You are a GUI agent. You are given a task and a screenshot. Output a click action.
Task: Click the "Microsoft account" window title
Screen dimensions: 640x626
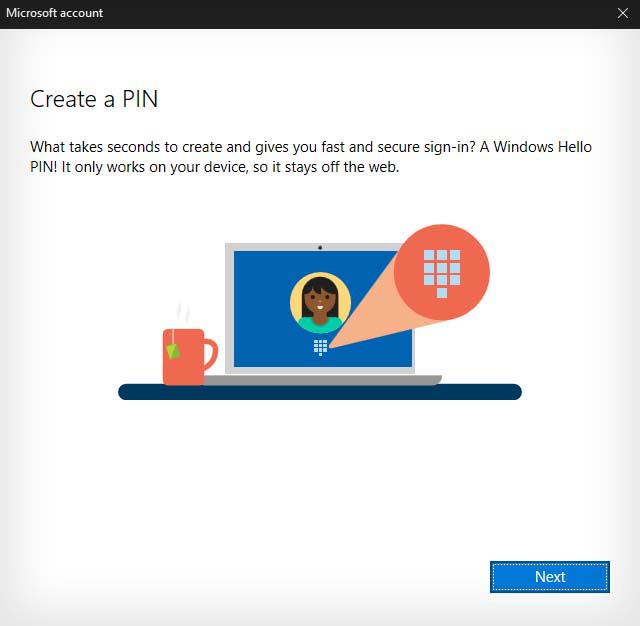[55, 13]
